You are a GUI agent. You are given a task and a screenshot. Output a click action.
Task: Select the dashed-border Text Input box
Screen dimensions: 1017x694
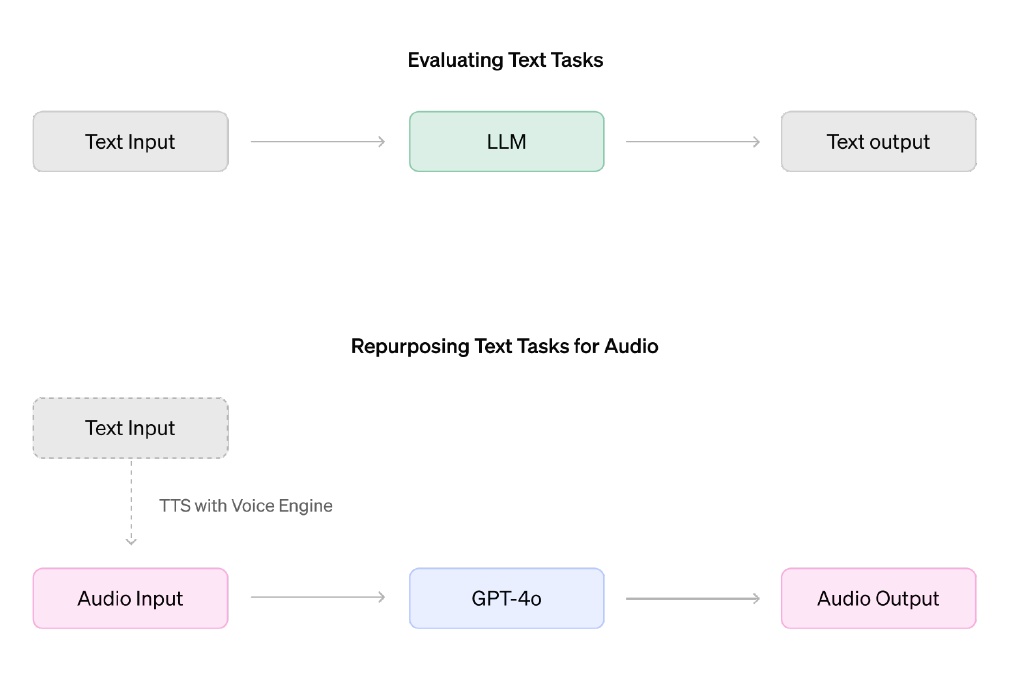coord(130,428)
